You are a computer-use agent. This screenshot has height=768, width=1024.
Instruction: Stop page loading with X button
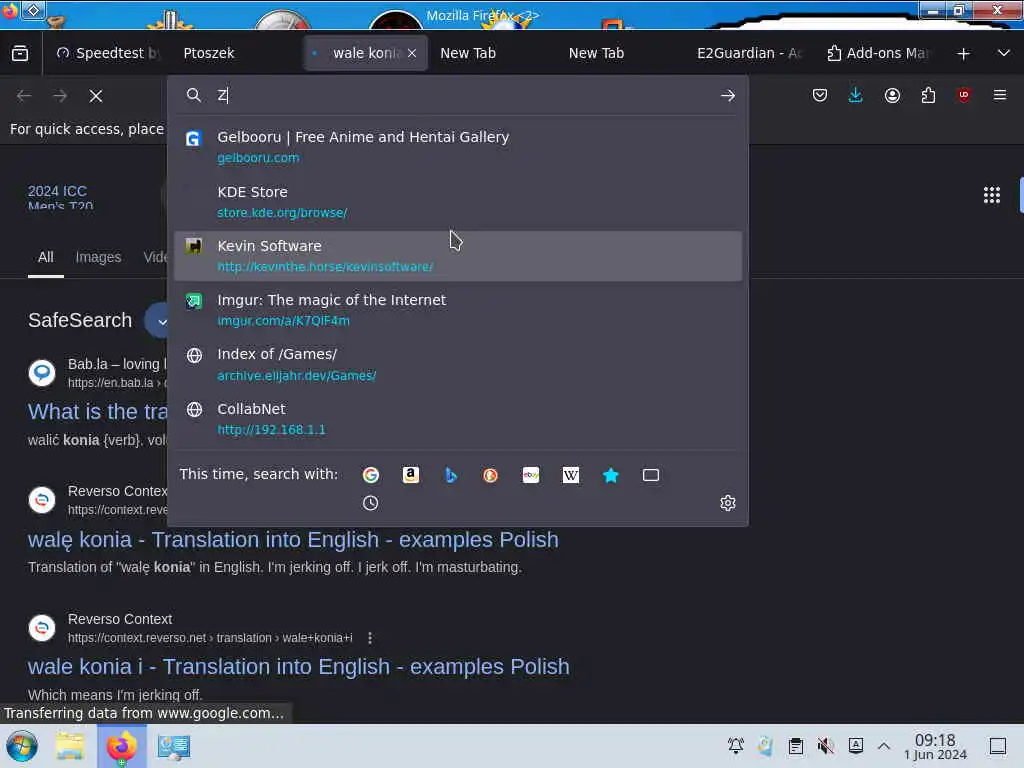96,96
